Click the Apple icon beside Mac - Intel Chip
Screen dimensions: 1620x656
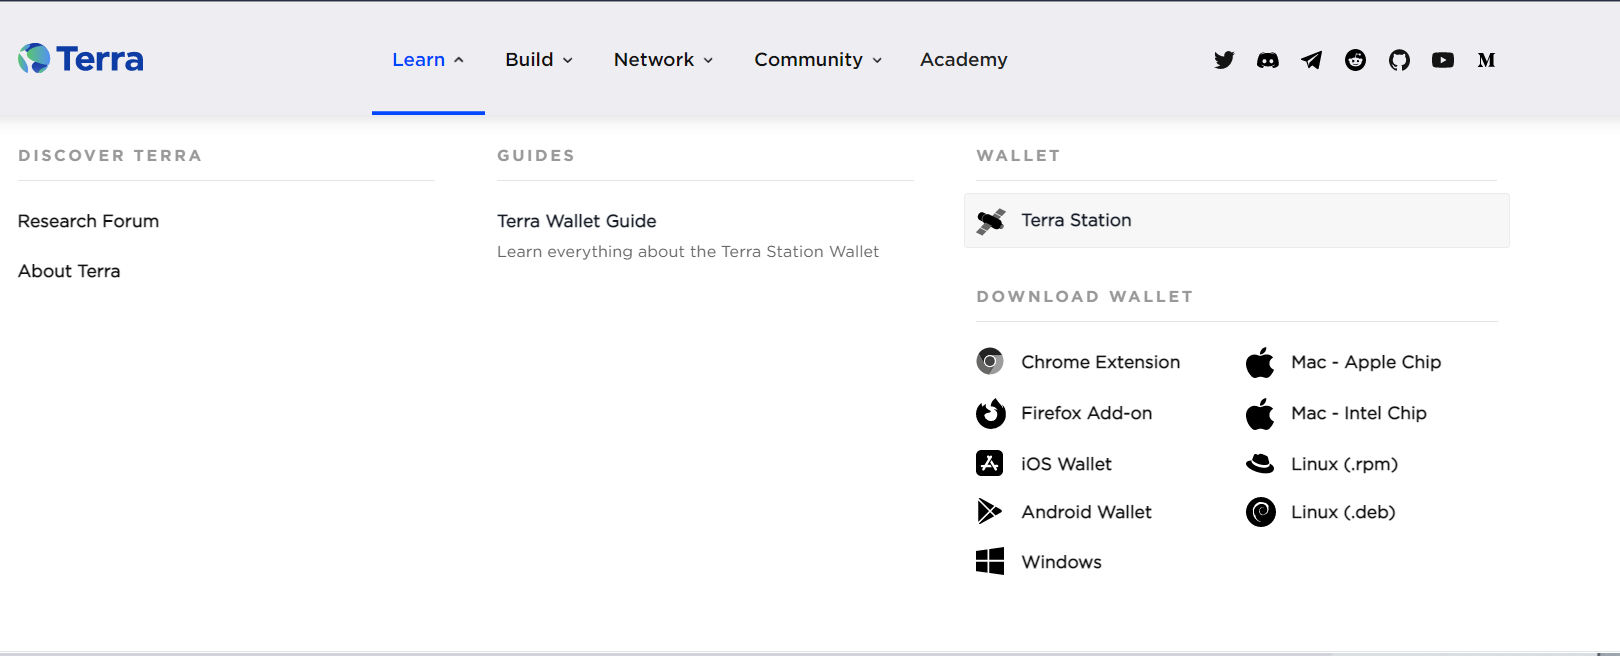[1260, 413]
